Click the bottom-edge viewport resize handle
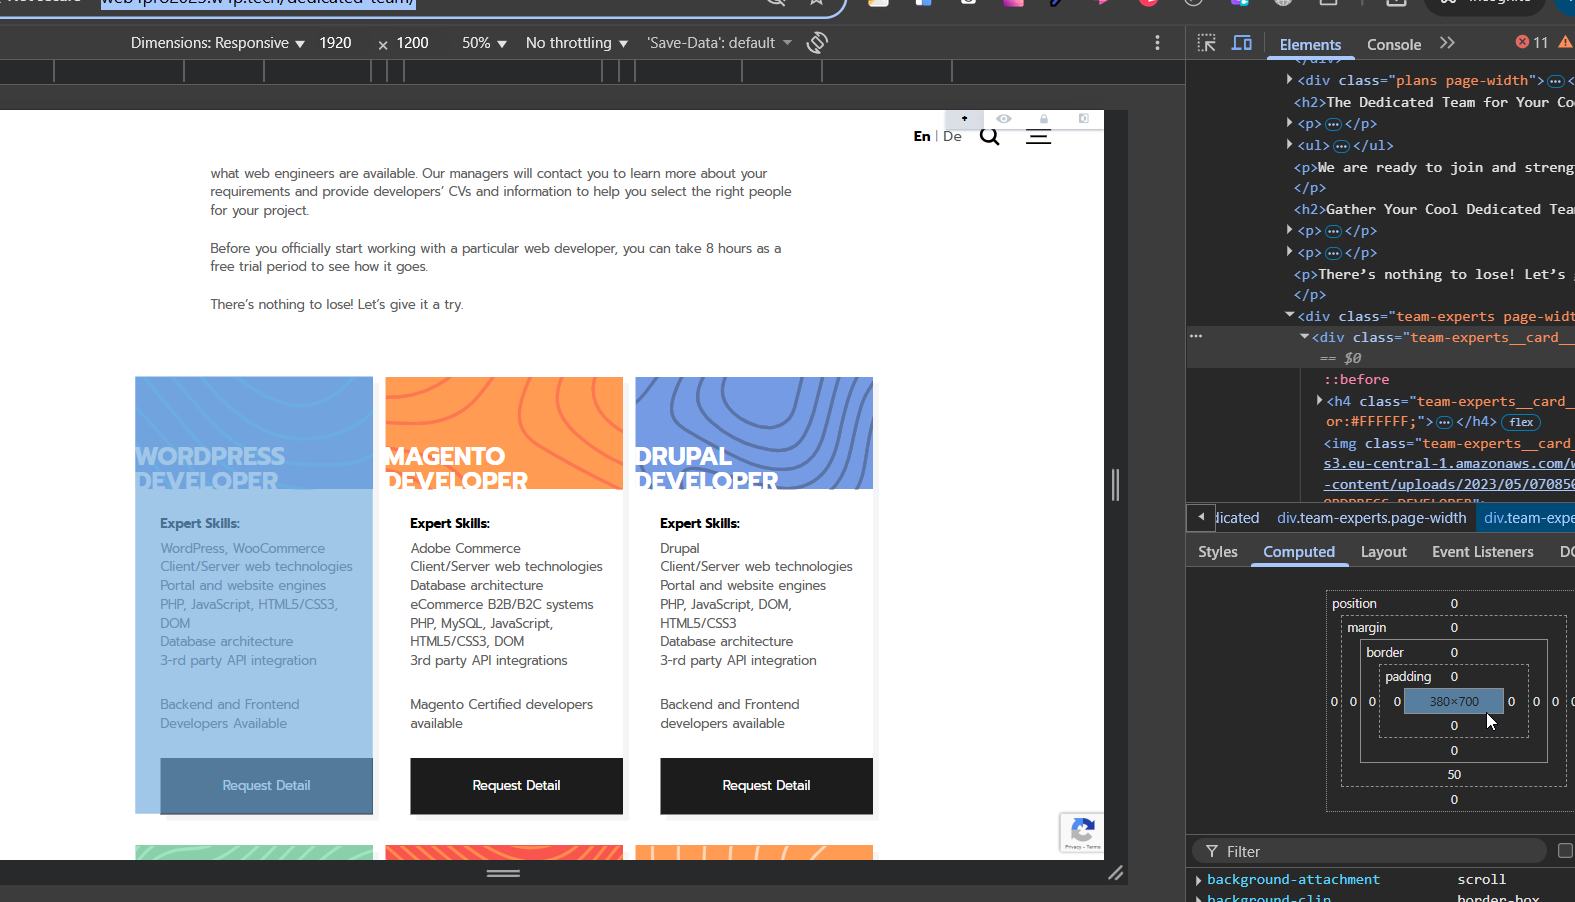 pyautogui.click(x=503, y=873)
